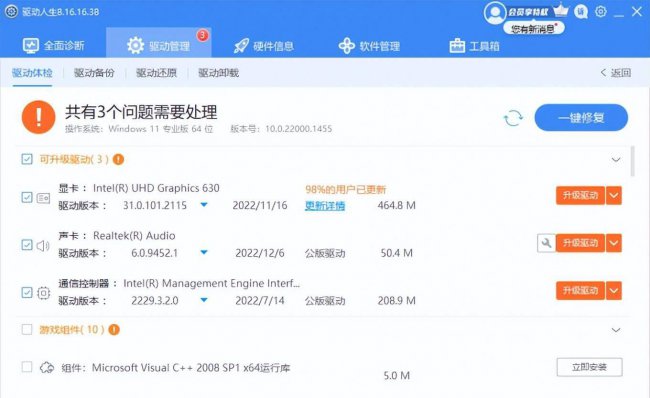Click the size value 464.8 M
This screenshot has width=650, height=398.
pos(396,205)
